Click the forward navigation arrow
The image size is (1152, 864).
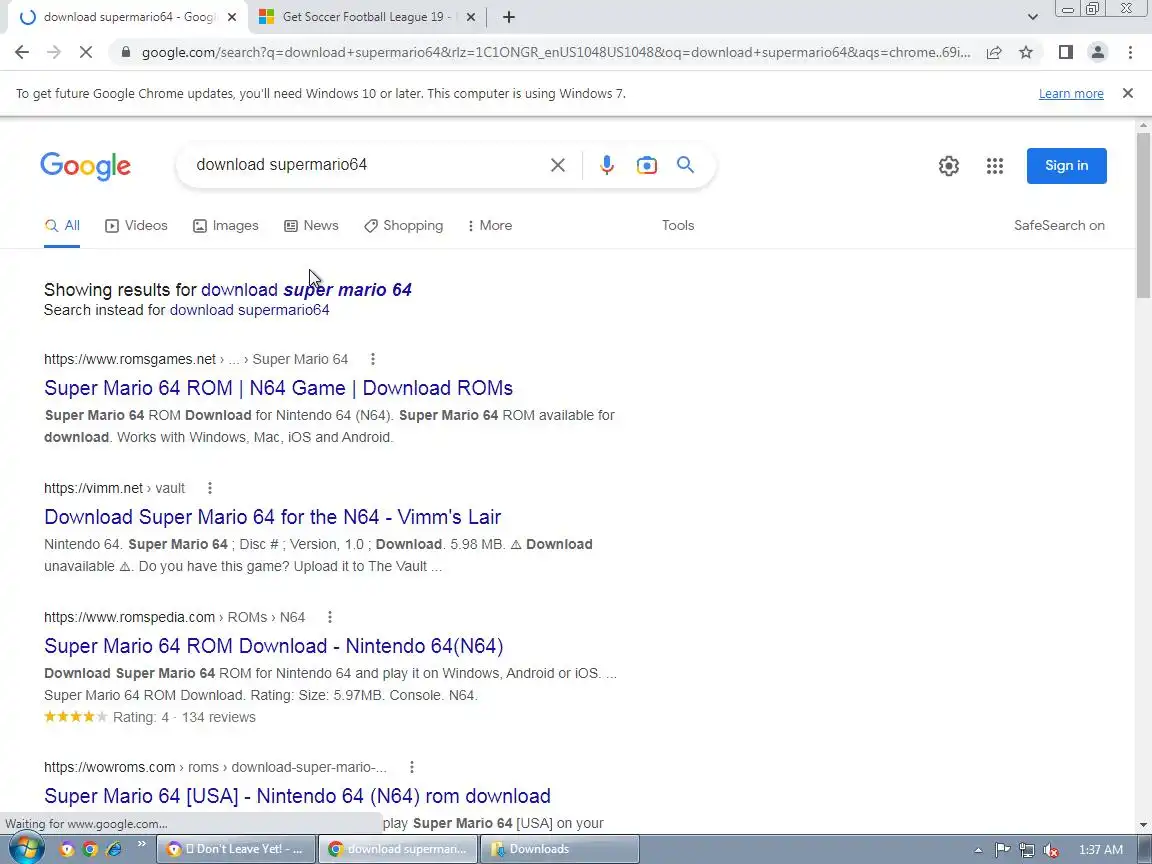tap(54, 52)
